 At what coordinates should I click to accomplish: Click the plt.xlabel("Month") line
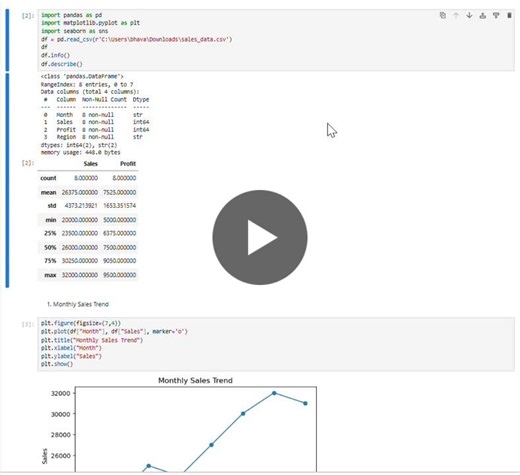pos(71,348)
